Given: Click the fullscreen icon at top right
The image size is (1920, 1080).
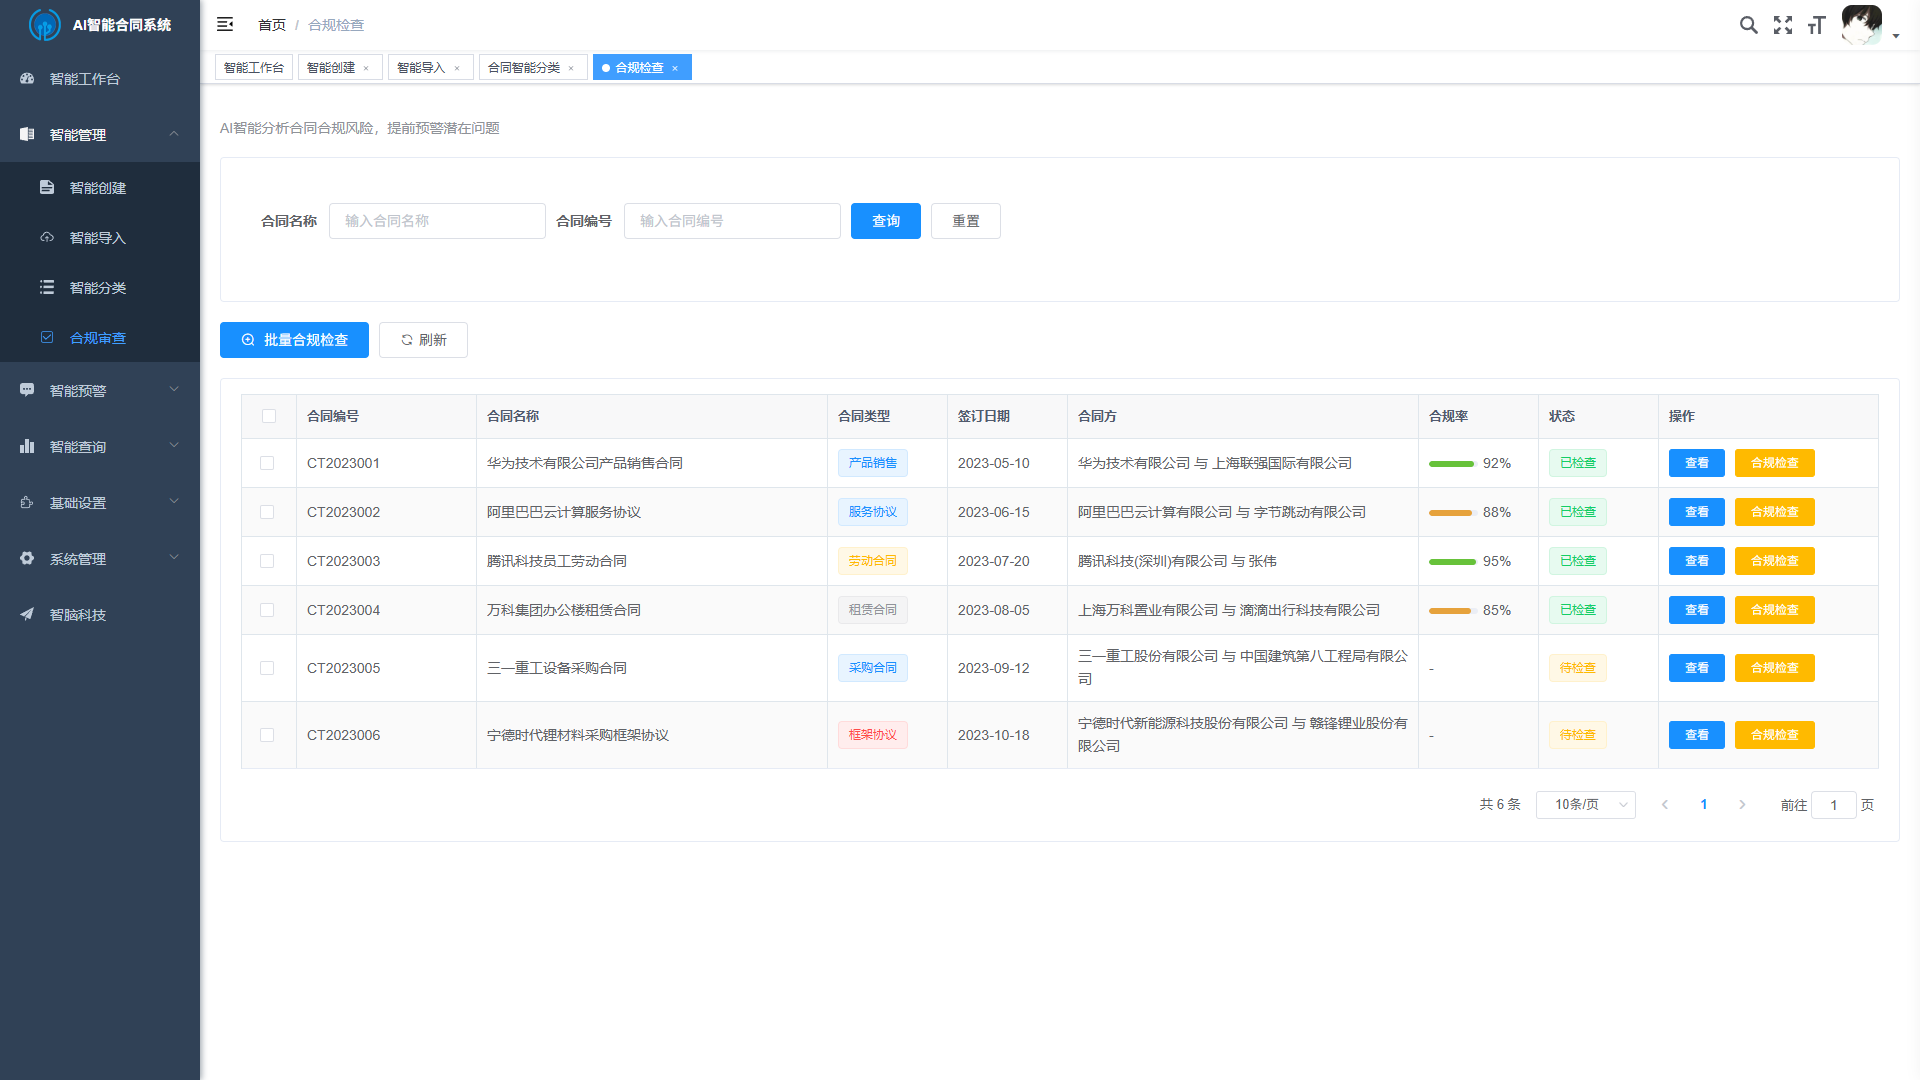Looking at the screenshot, I should tap(1783, 25).
